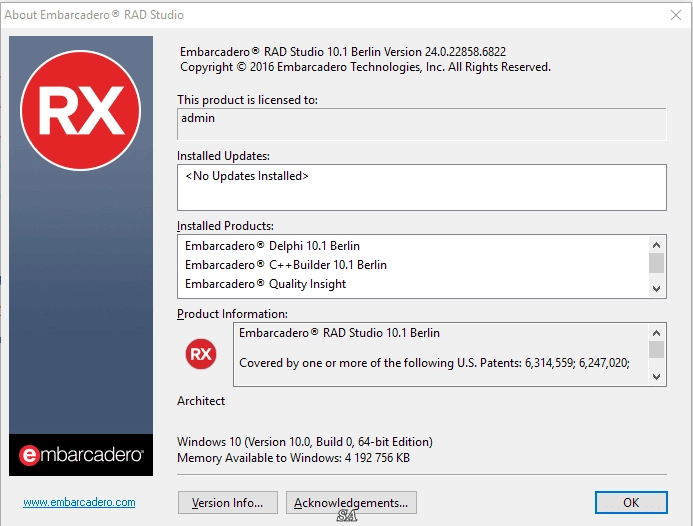Click the OK button
The width and height of the screenshot is (693, 526).
point(631,503)
